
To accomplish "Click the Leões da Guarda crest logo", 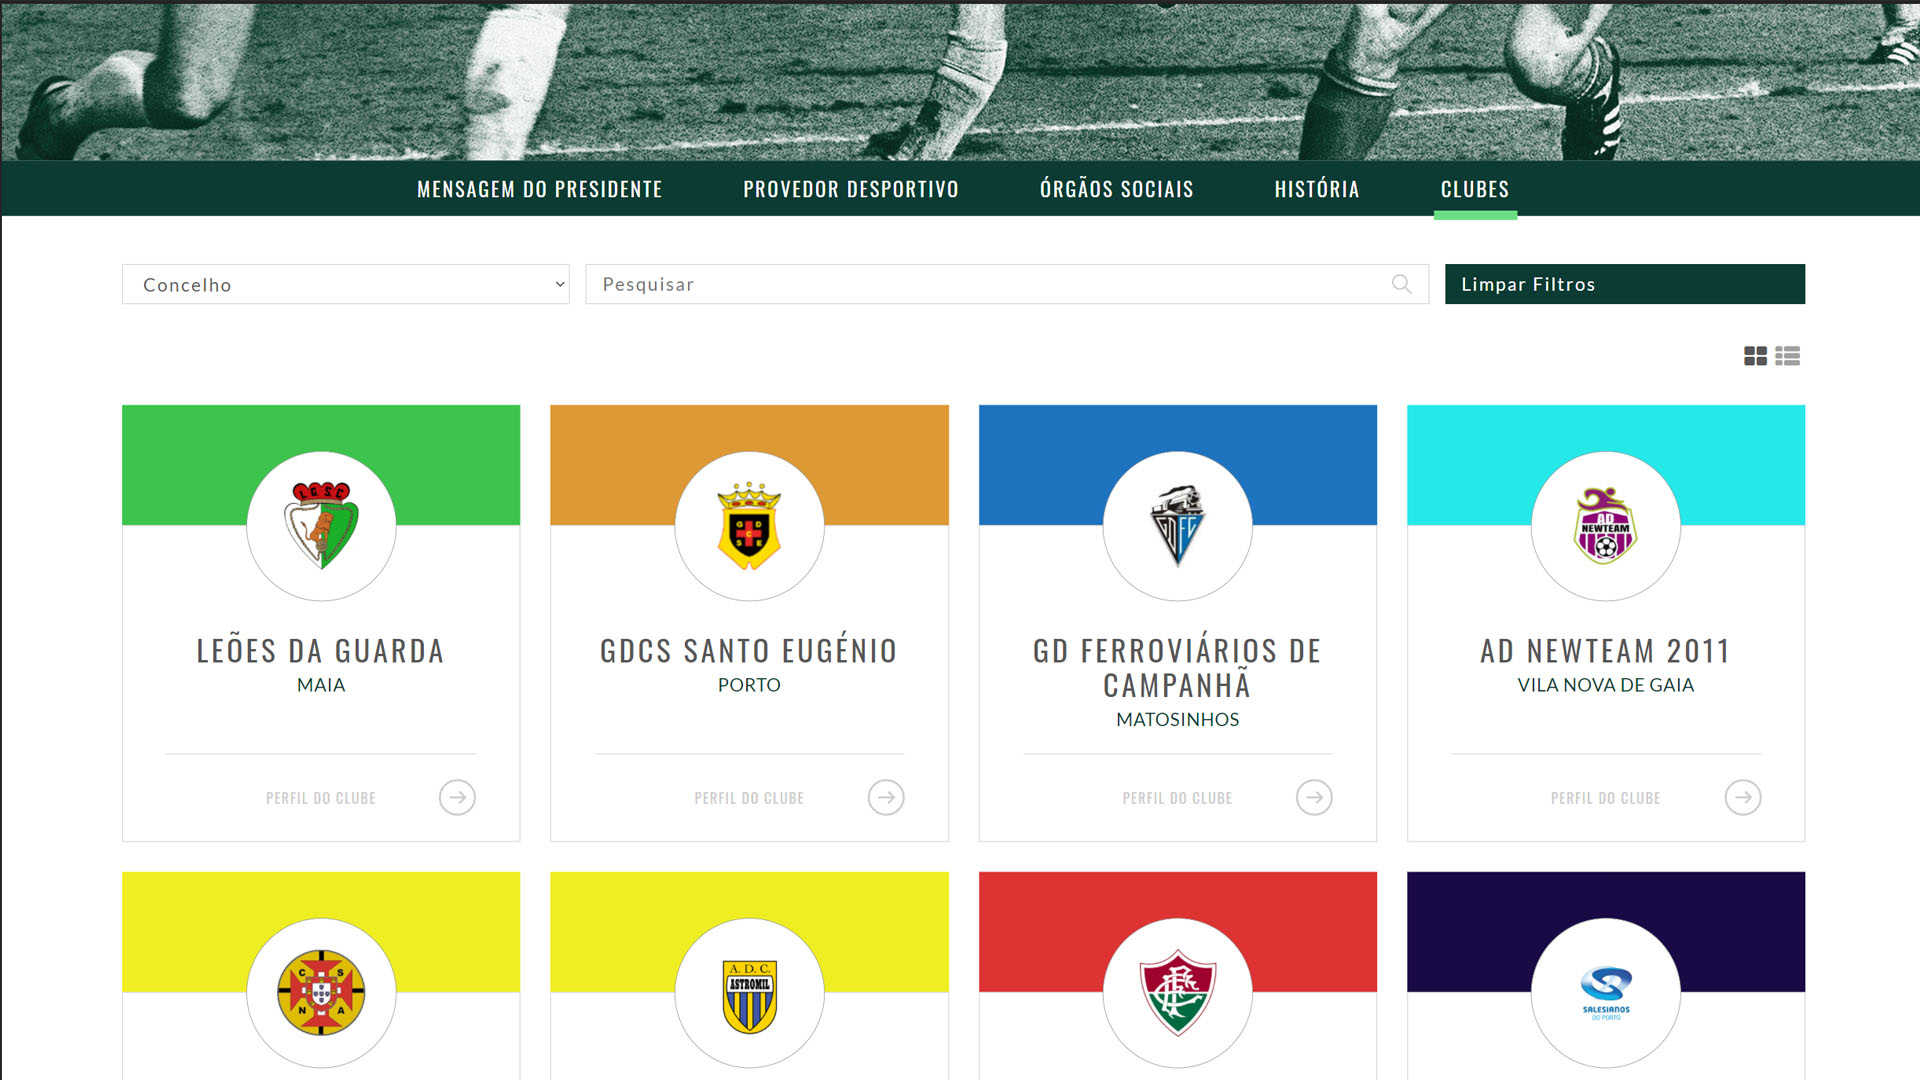I will 321,526.
